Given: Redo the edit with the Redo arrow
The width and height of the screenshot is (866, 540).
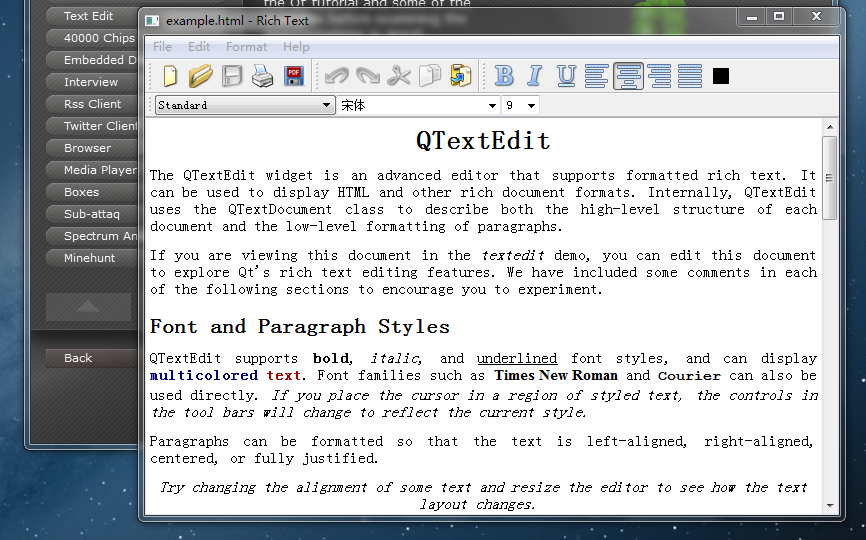Looking at the screenshot, I should tap(368, 76).
